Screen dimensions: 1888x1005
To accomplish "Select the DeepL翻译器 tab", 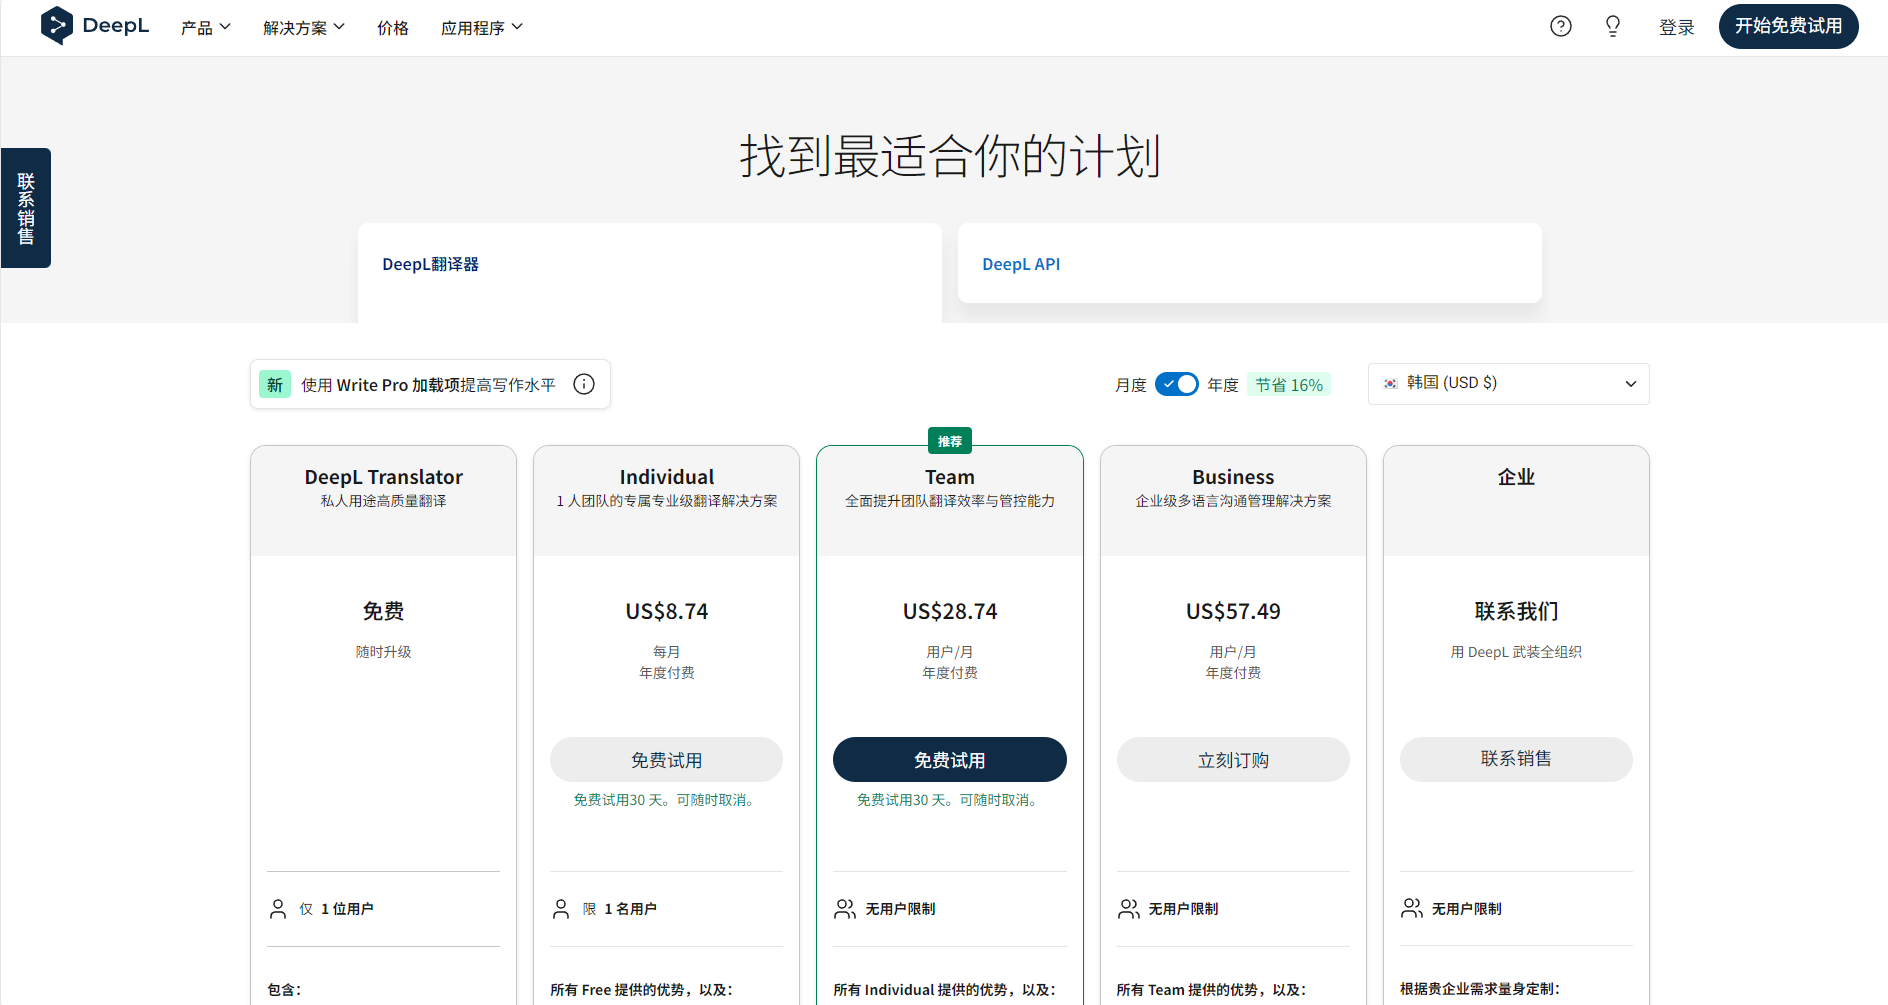I will [x=431, y=263].
